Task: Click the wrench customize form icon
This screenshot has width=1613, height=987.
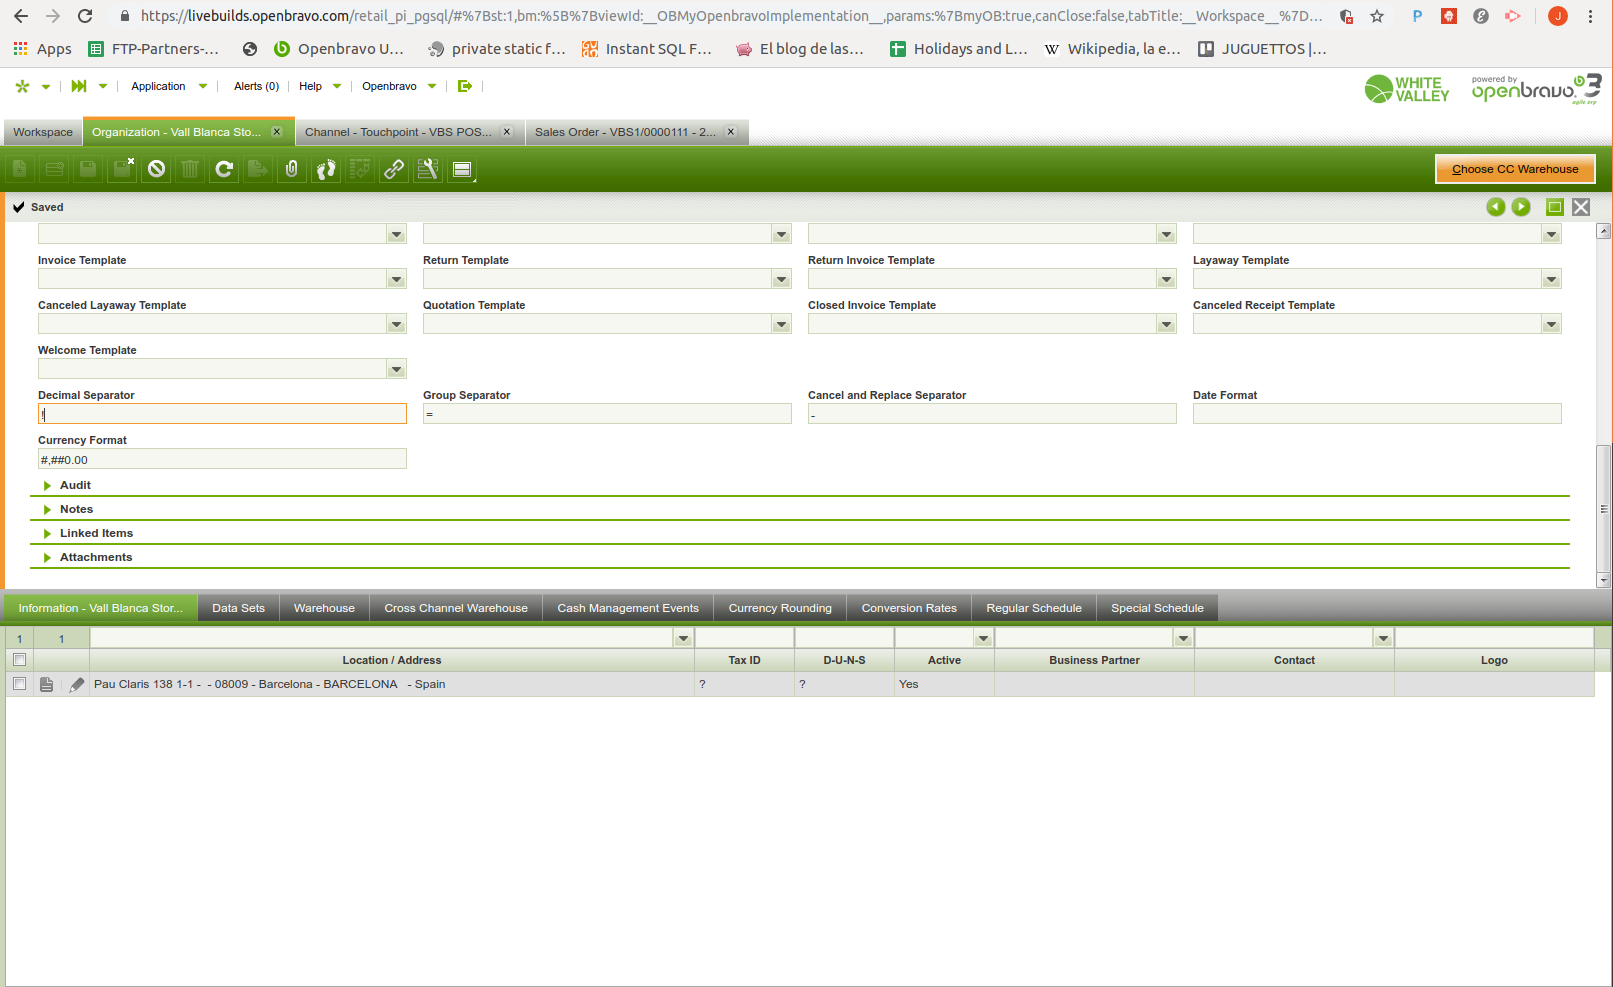Action: [428, 169]
